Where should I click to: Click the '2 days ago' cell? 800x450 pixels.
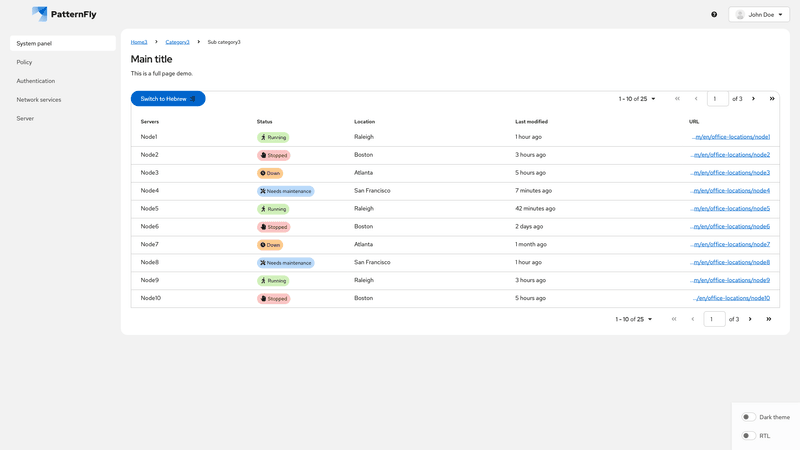529,226
